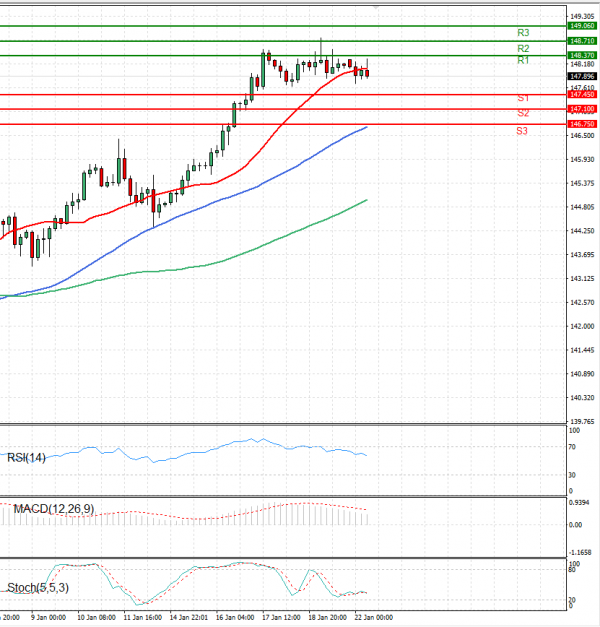
Task: Click the 142.000 price axis value
Action: (x=582, y=327)
